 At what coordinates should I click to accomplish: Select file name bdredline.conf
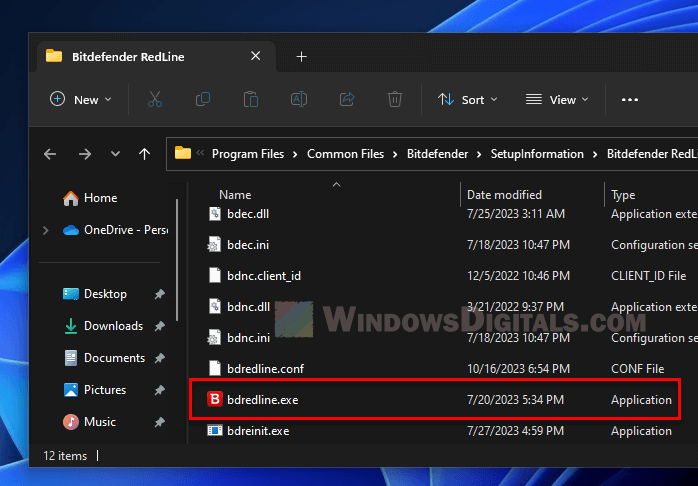(265, 369)
